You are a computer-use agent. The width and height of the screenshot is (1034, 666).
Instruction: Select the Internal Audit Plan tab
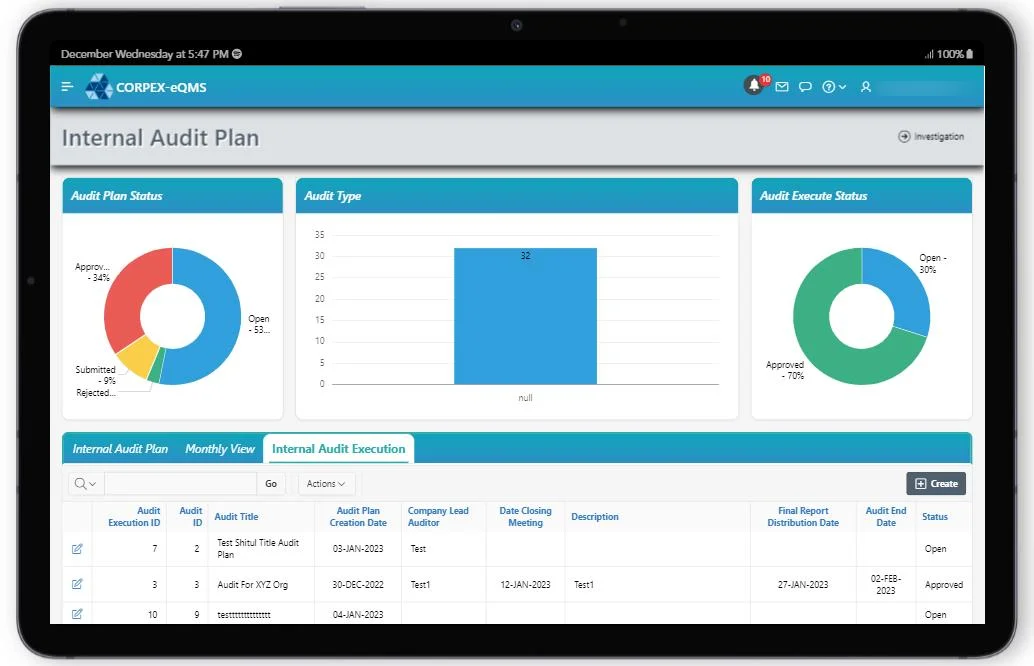(120, 449)
